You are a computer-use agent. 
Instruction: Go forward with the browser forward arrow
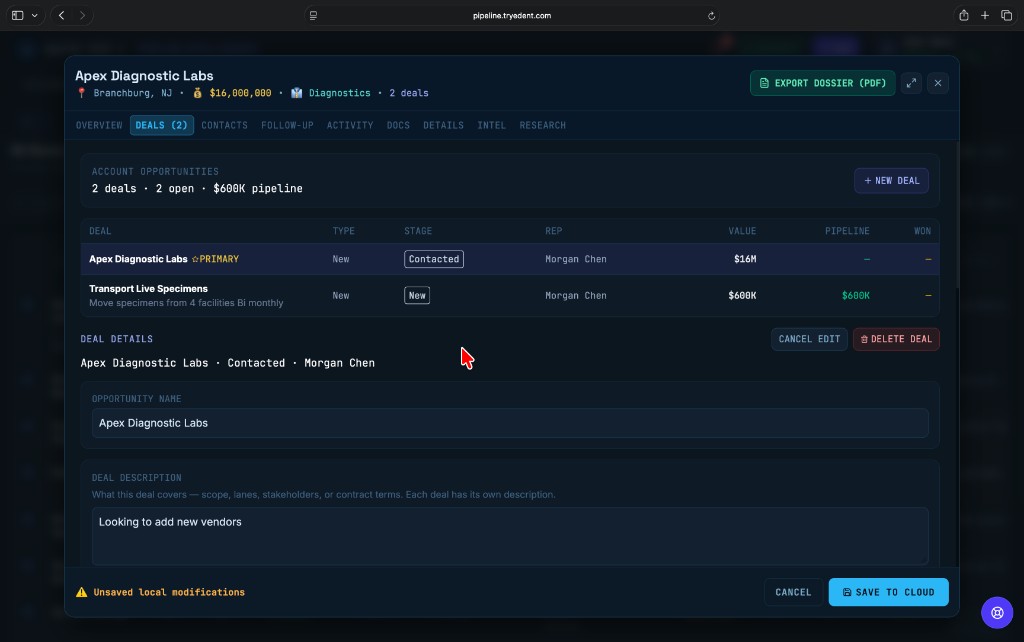click(x=82, y=15)
